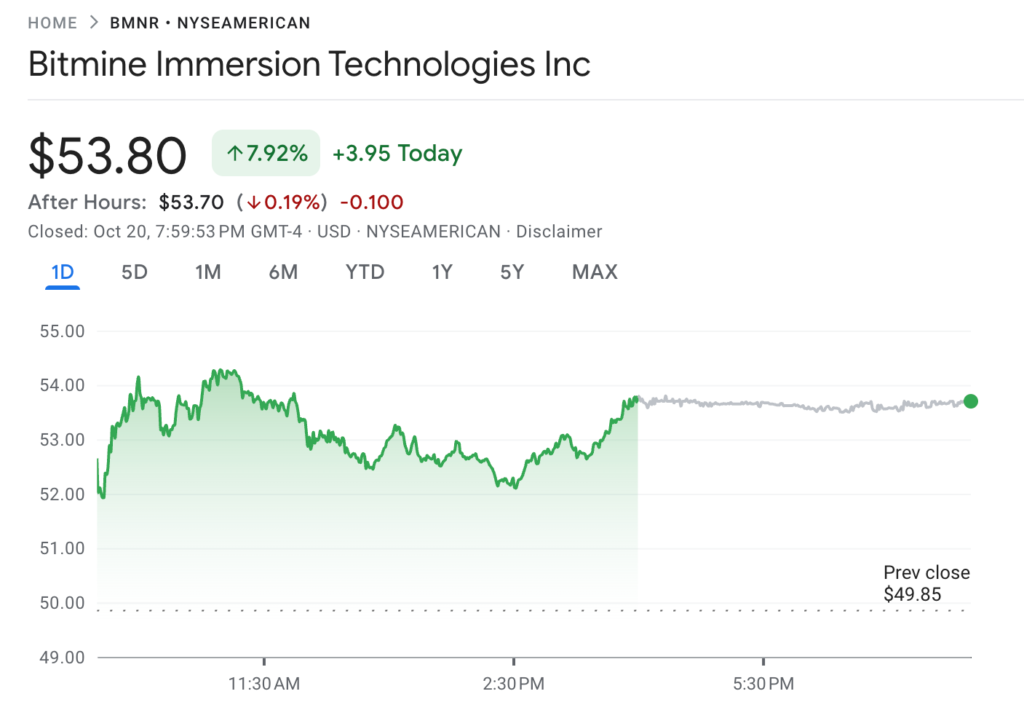Click the BMNR ticker breadcrumb

[x=135, y=22]
